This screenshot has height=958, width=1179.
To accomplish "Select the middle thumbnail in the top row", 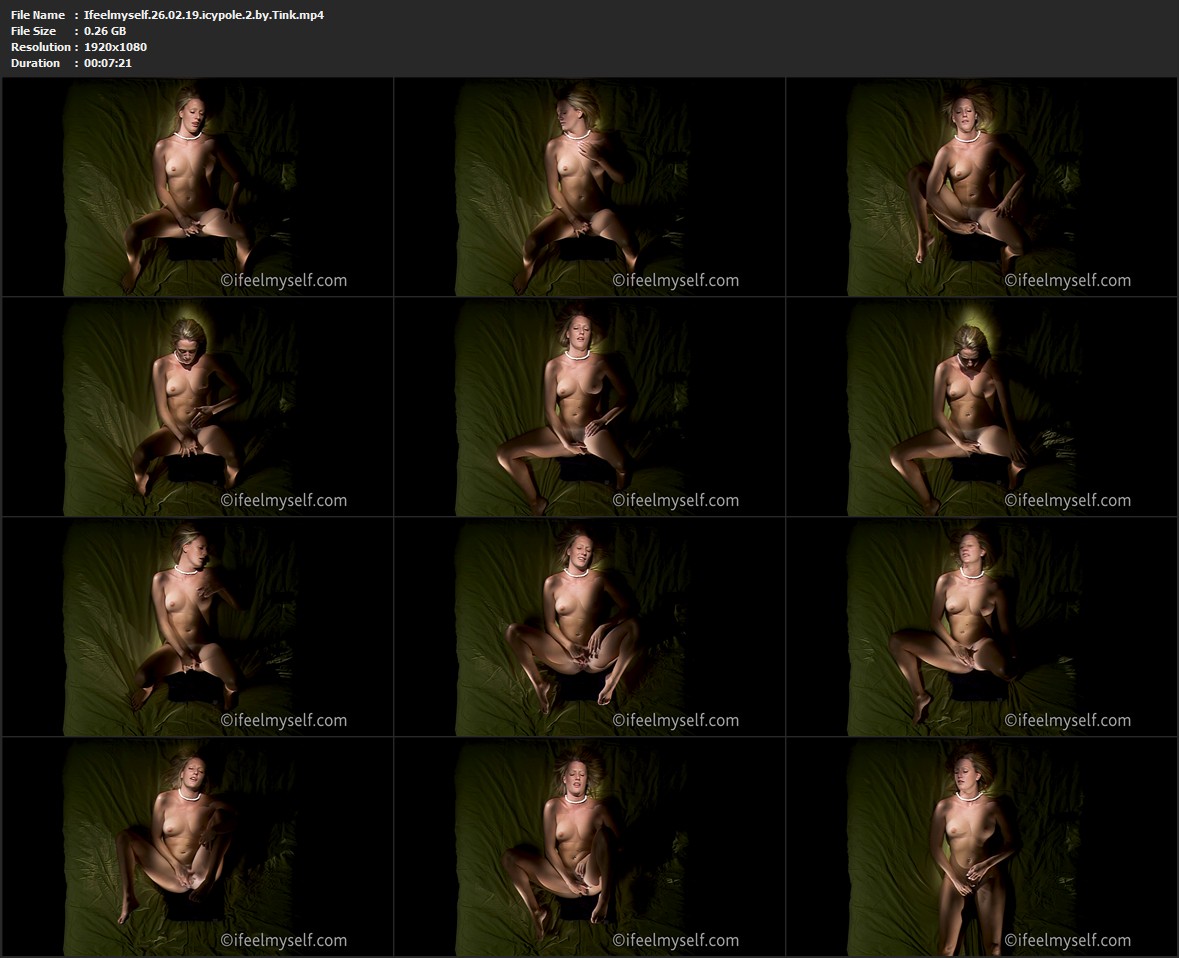I will (x=590, y=187).
